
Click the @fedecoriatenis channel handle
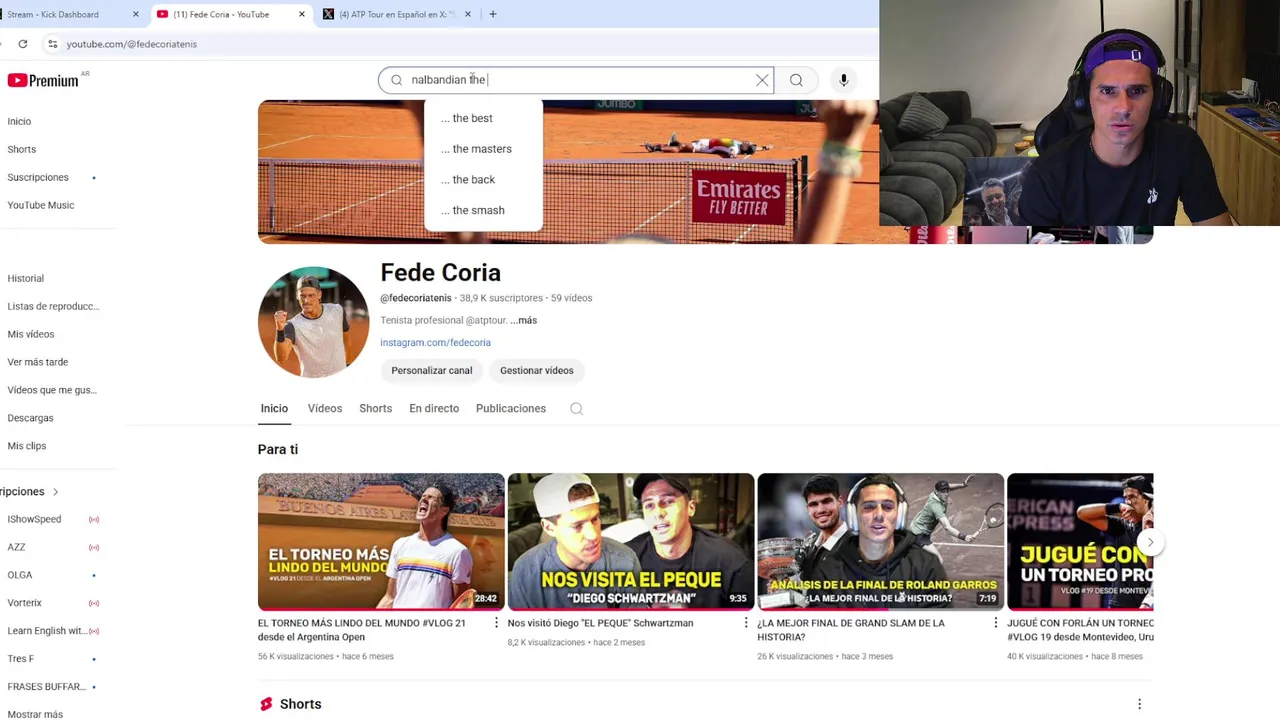point(416,298)
